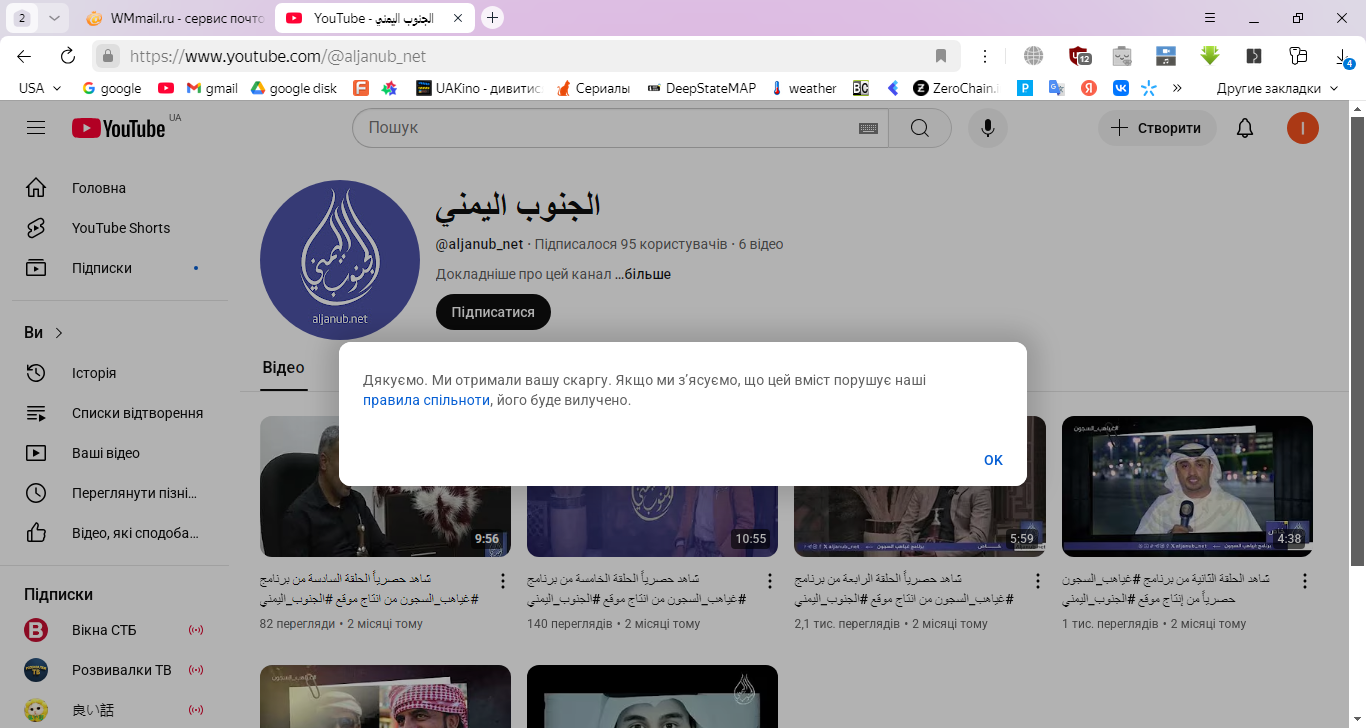Viewport: 1366px width, 728px height.
Task: Click the search magnifier button
Action: click(920, 128)
